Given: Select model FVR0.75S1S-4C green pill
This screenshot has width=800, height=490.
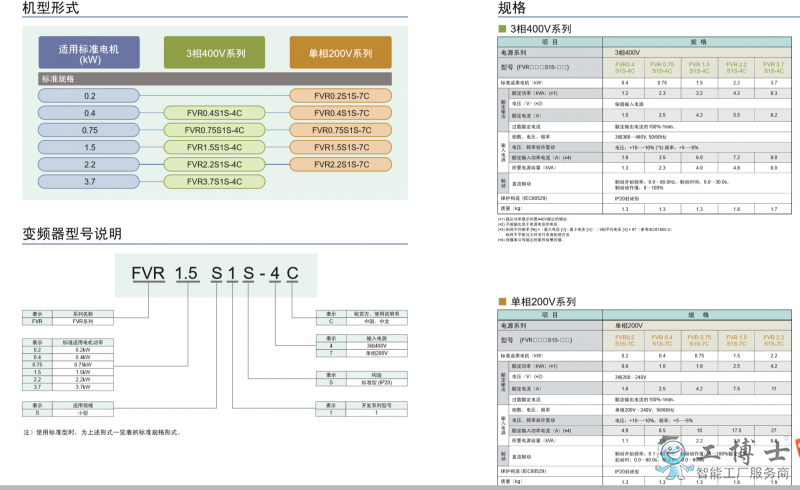Looking at the screenshot, I should click(214, 130).
